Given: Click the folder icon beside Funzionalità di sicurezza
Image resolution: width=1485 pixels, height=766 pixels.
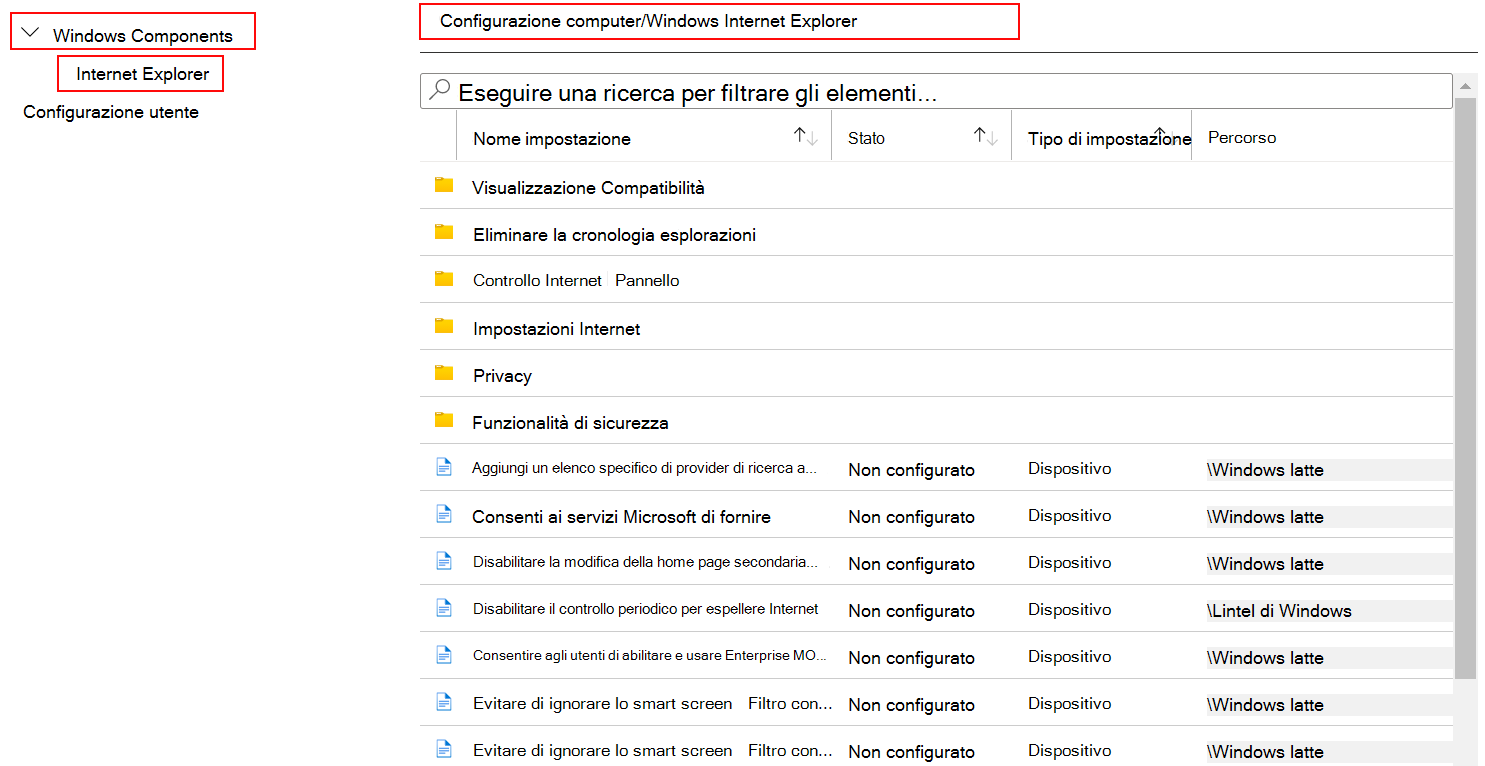Looking at the screenshot, I should tap(444, 420).
